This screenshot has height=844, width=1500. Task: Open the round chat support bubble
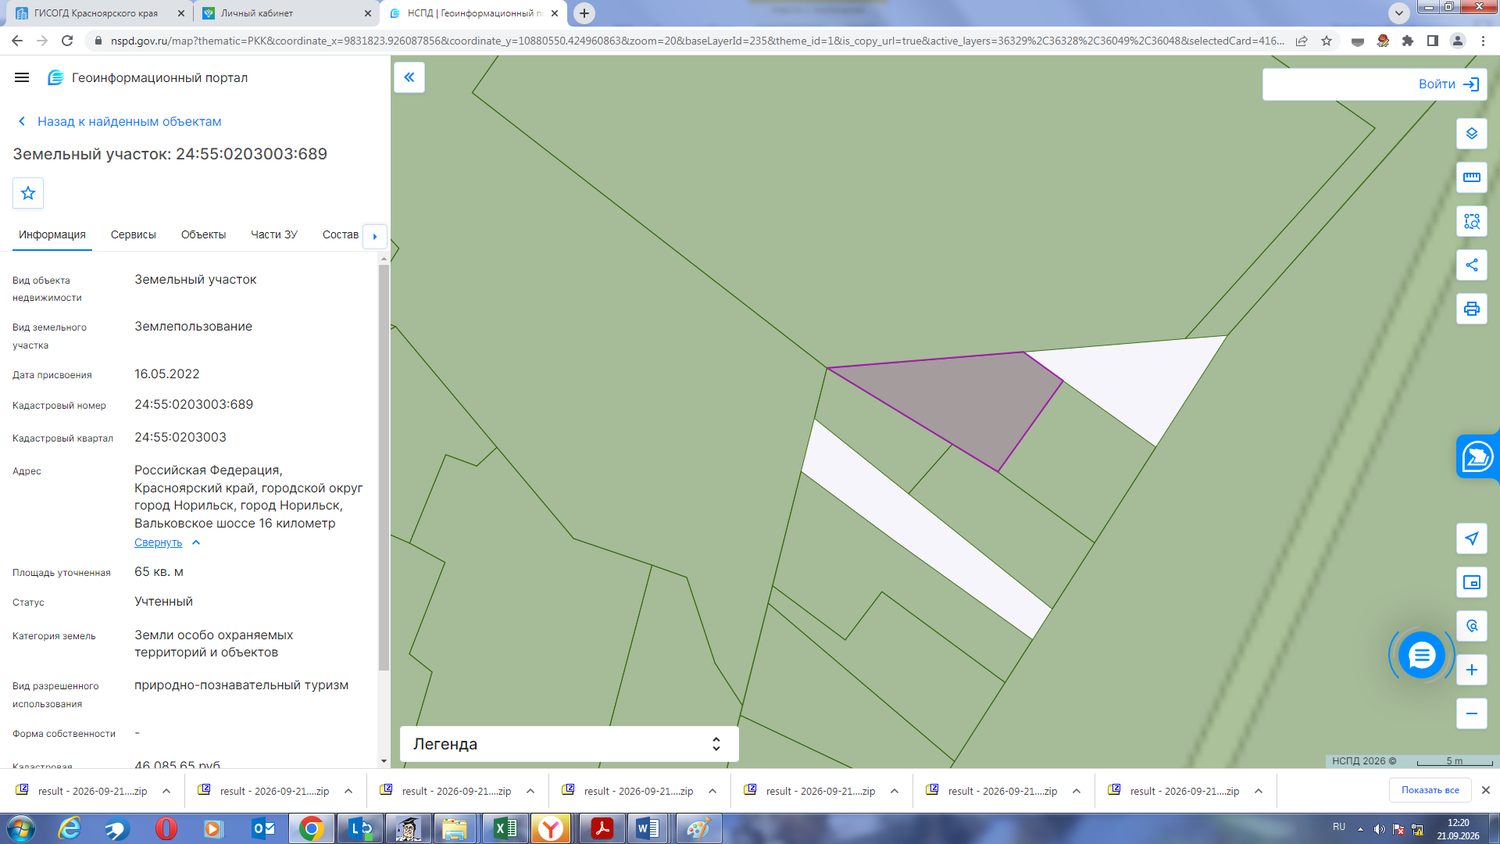(x=1421, y=655)
